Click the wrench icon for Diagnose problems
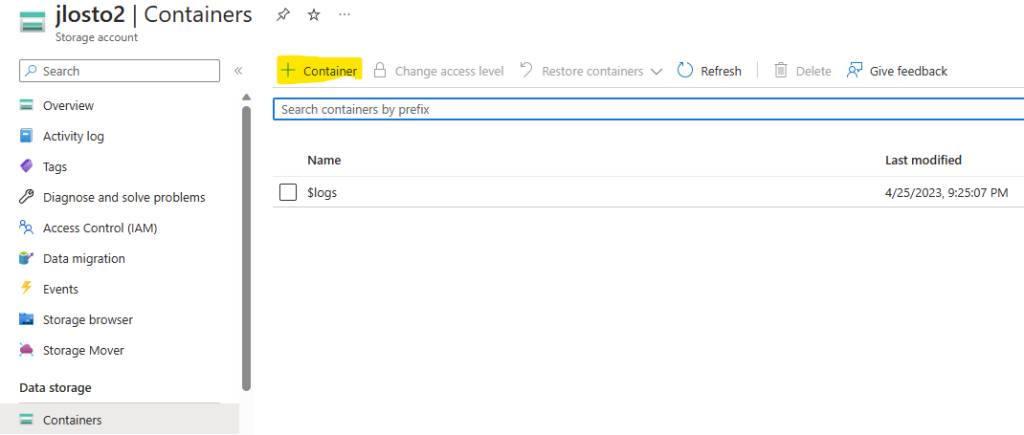The height and width of the screenshot is (435, 1024). 26,197
